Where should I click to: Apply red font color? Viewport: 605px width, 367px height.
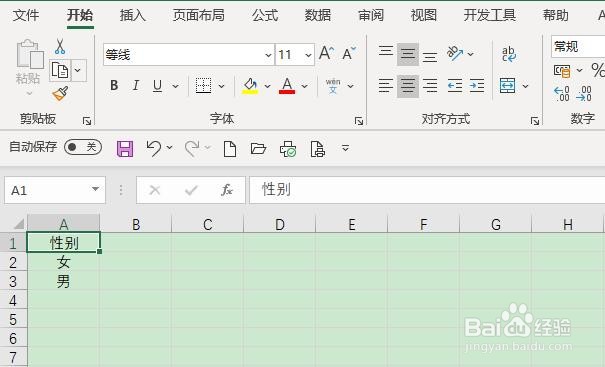pyautogui.click(x=287, y=86)
